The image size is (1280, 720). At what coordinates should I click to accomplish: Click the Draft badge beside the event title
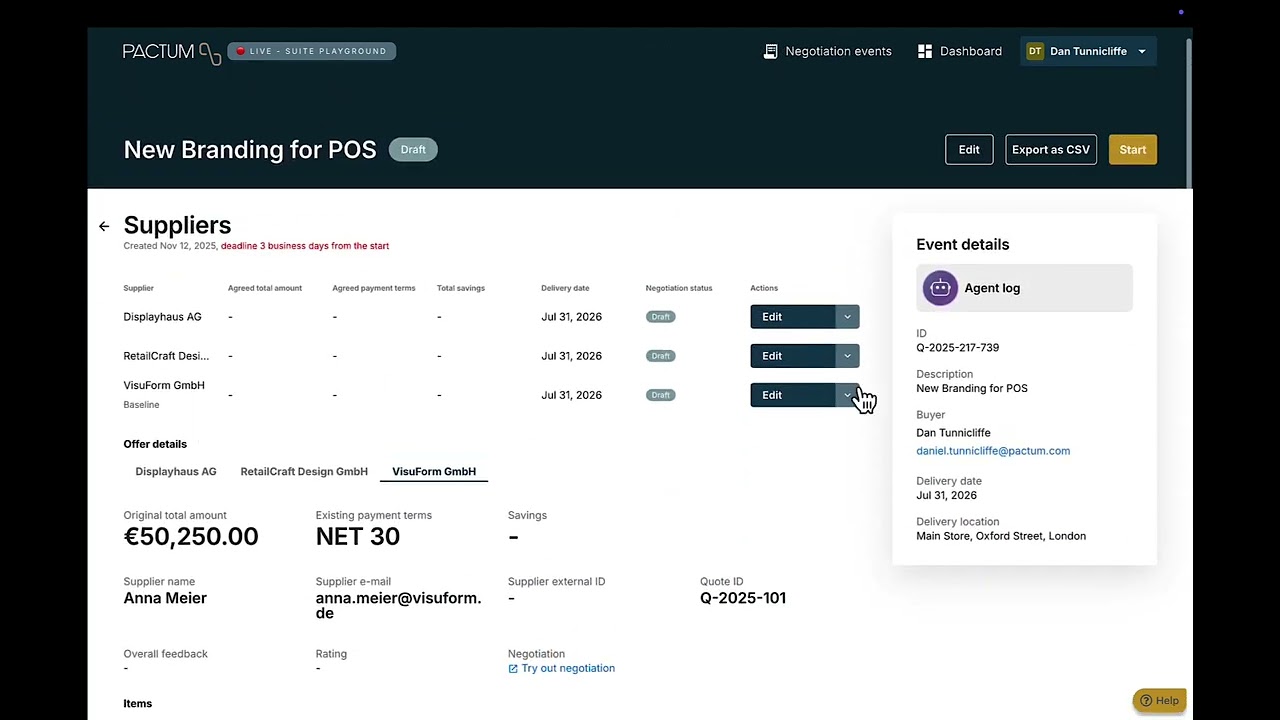pos(413,150)
